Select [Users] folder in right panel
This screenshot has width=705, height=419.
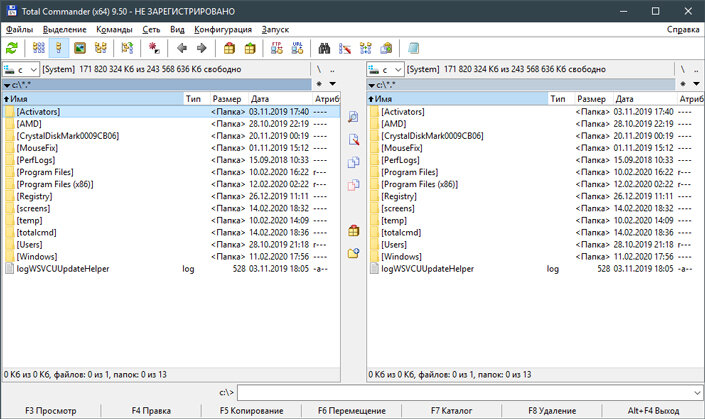[x=535, y=245]
